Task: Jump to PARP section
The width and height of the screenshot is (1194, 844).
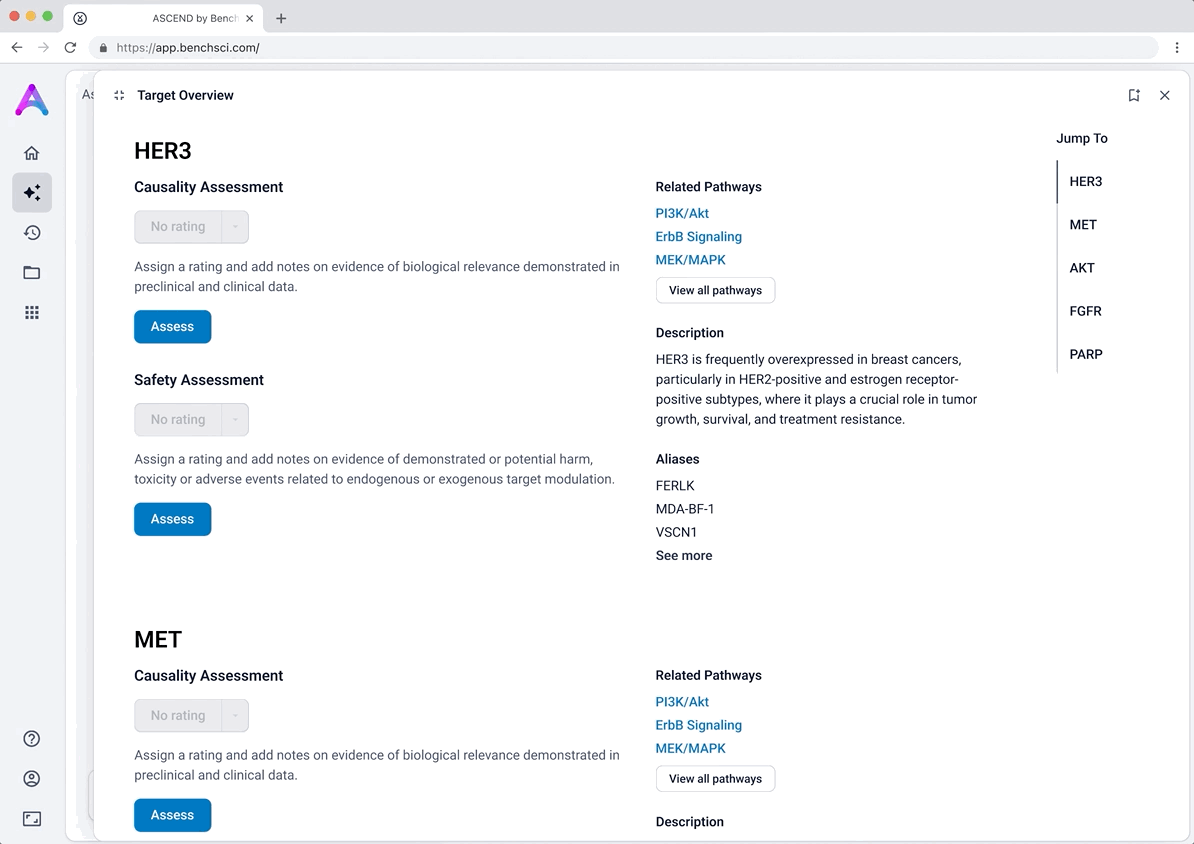Action: [x=1086, y=354]
